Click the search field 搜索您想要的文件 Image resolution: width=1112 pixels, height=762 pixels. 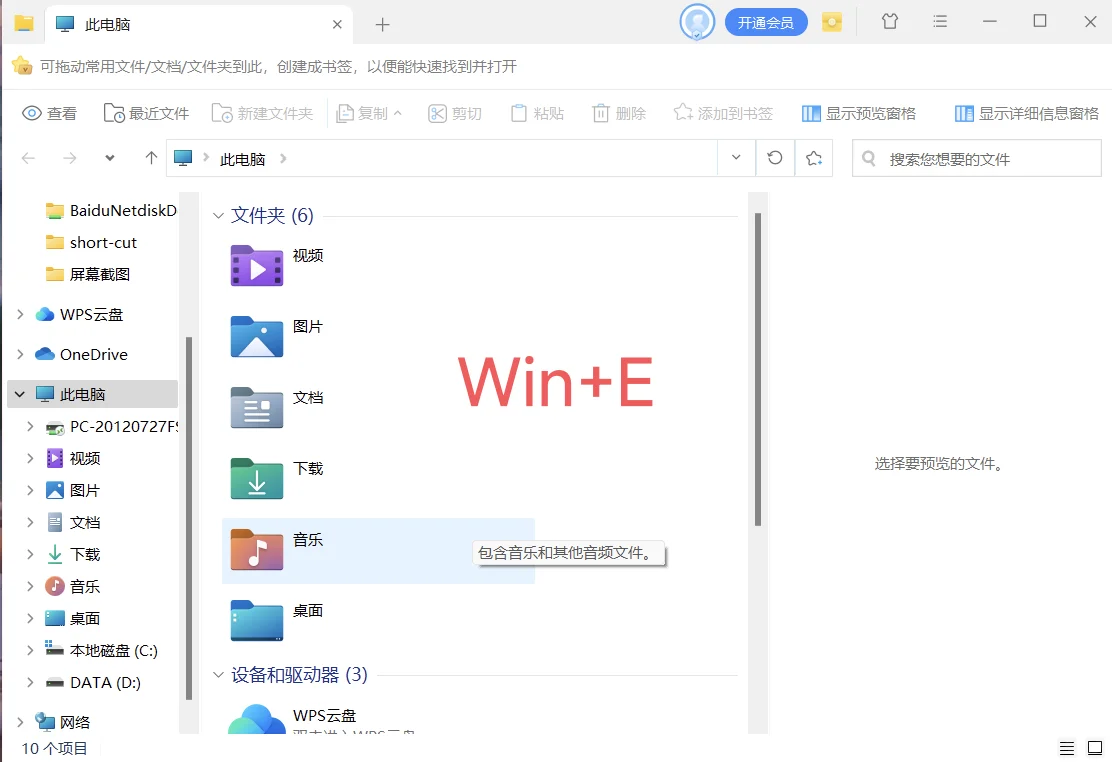point(976,158)
